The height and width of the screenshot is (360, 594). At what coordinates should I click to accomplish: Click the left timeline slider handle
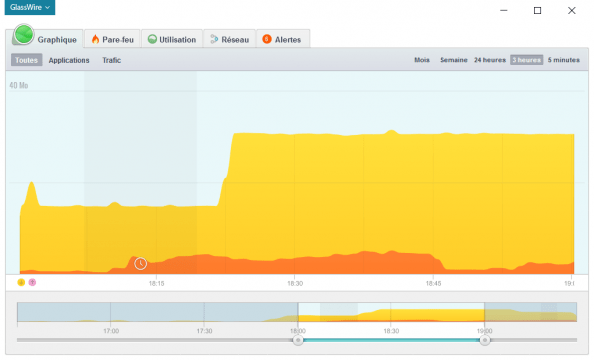tap(298, 340)
